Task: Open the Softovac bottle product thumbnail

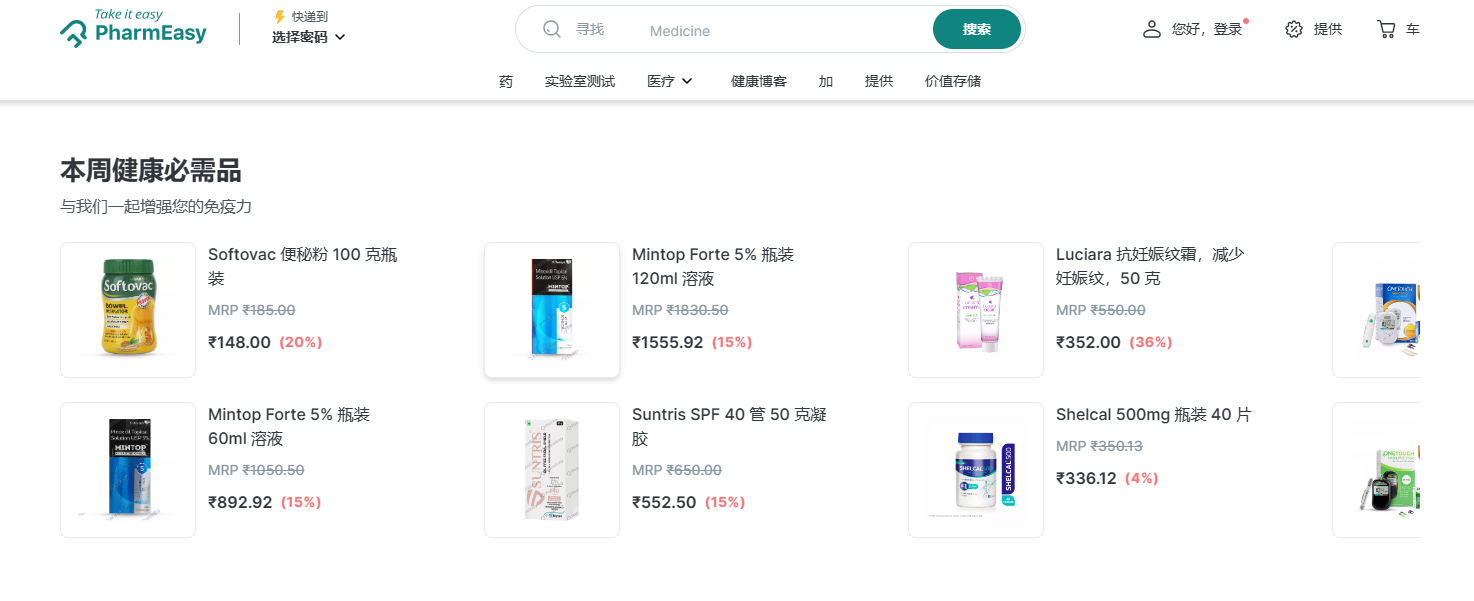Action: [128, 310]
